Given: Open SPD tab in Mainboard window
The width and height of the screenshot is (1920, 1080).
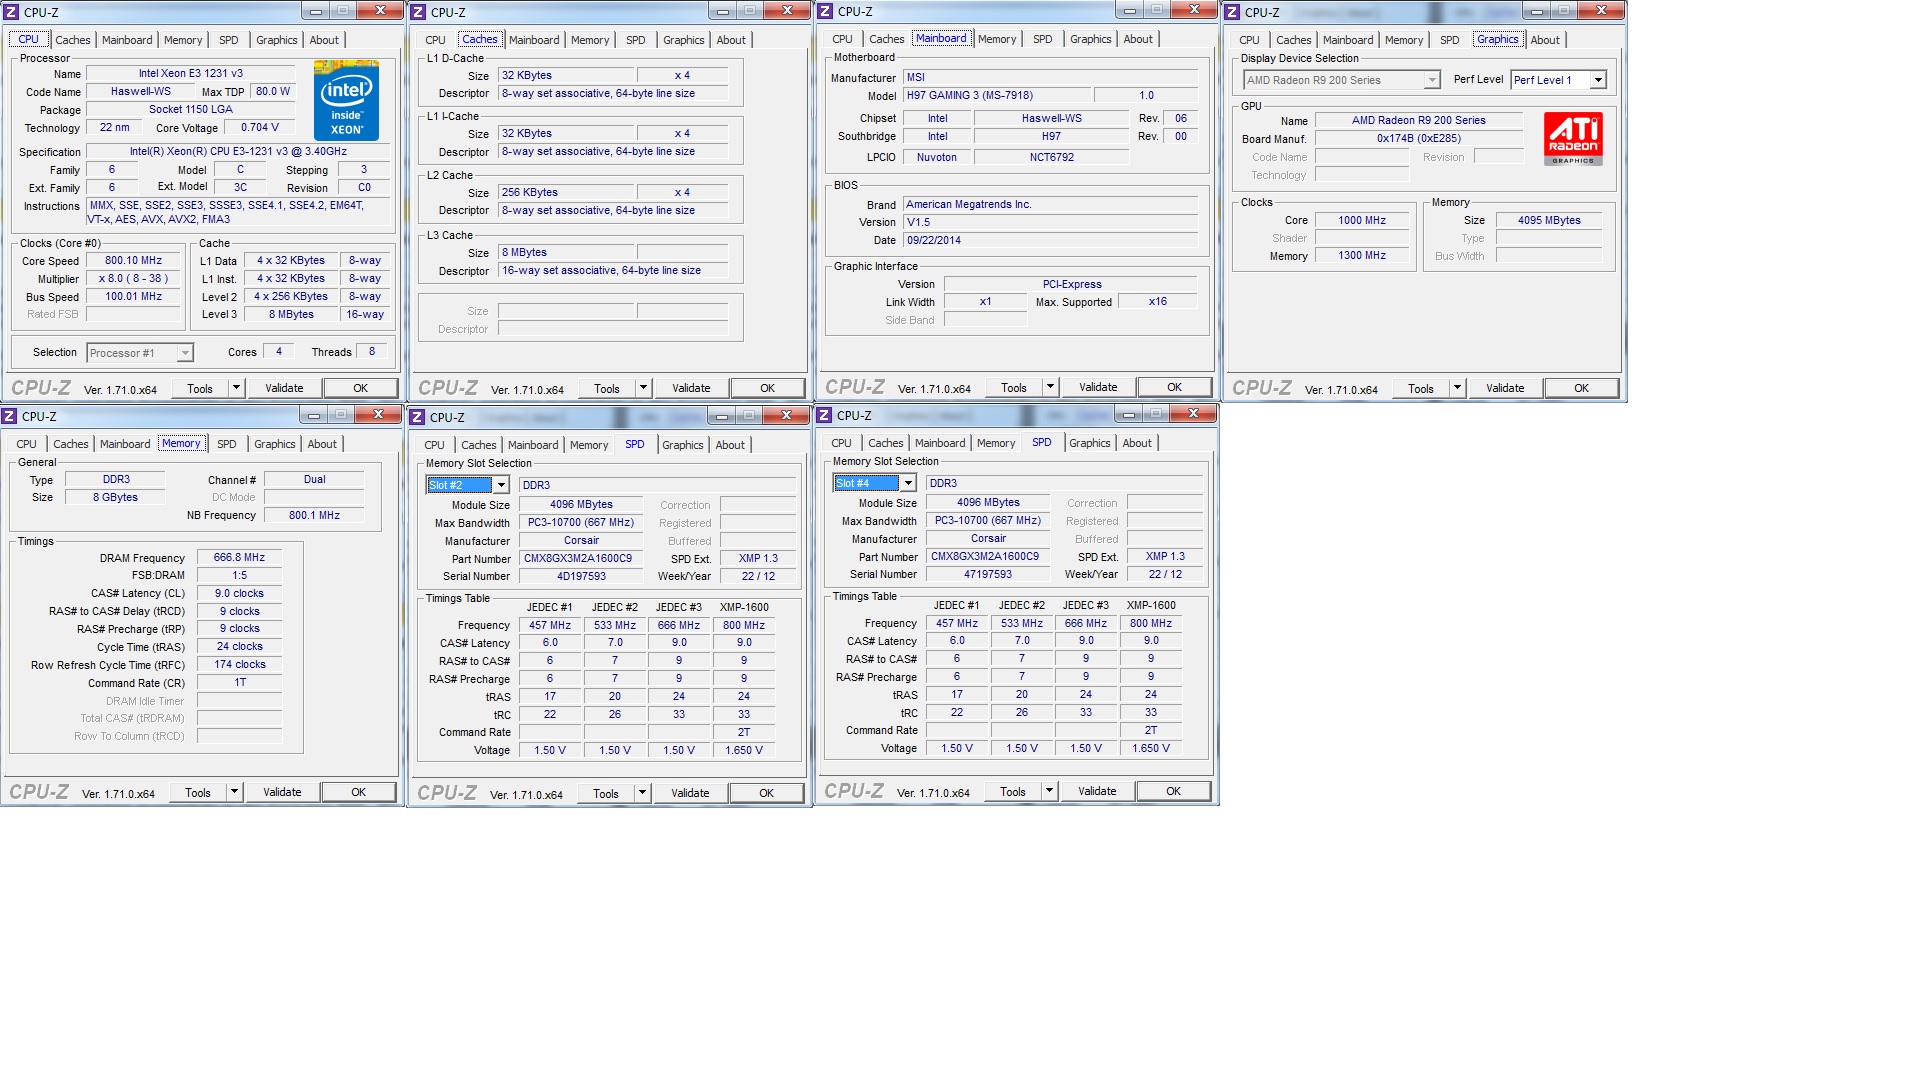Looking at the screenshot, I should 1042,39.
